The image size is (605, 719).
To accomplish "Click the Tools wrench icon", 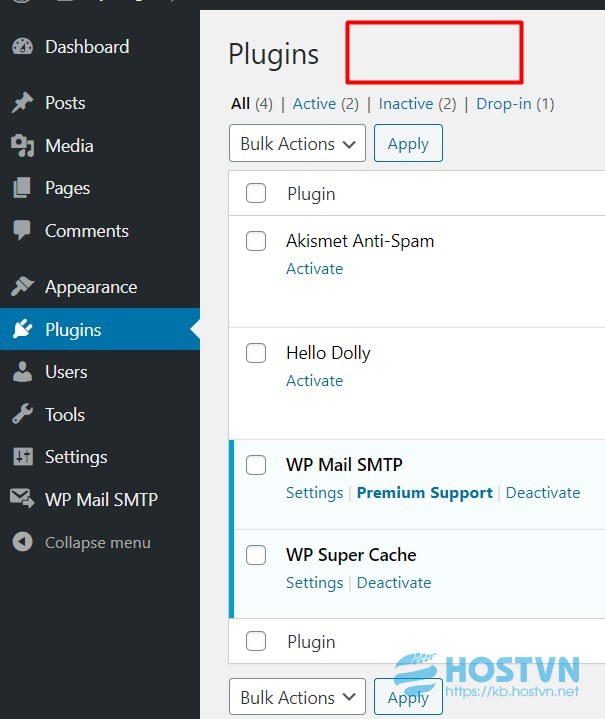I will tap(22, 414).
